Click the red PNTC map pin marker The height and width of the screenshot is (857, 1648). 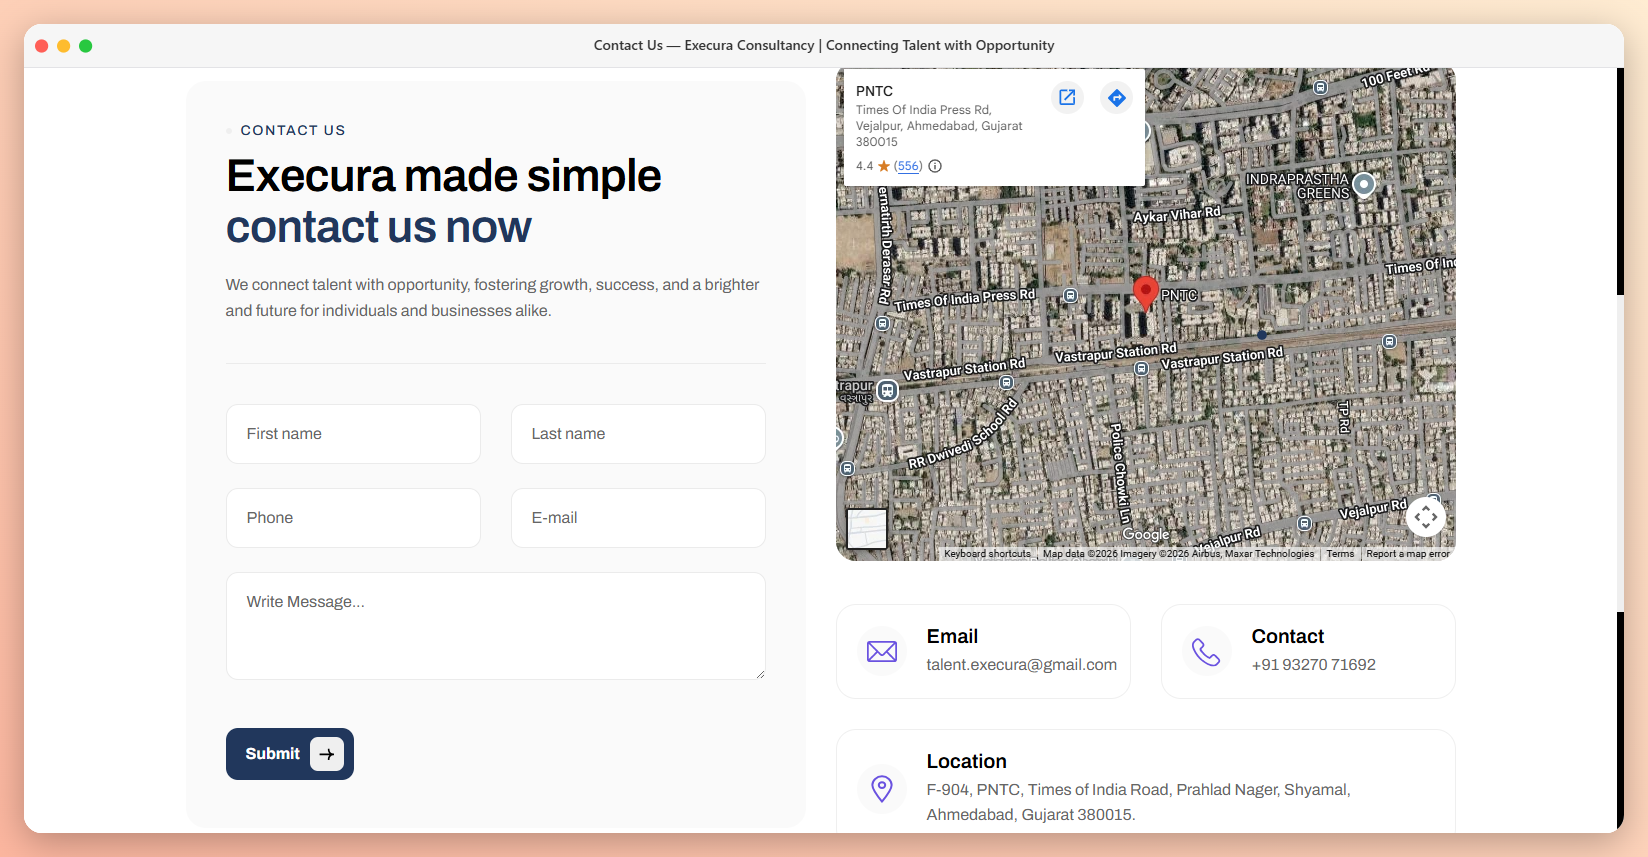tap(1145, 294)
